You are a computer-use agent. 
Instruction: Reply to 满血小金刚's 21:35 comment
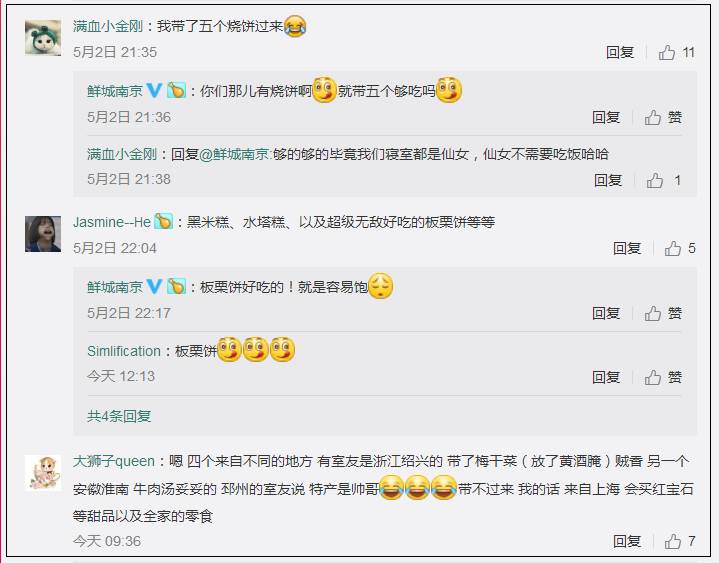(x=620, y=52)
